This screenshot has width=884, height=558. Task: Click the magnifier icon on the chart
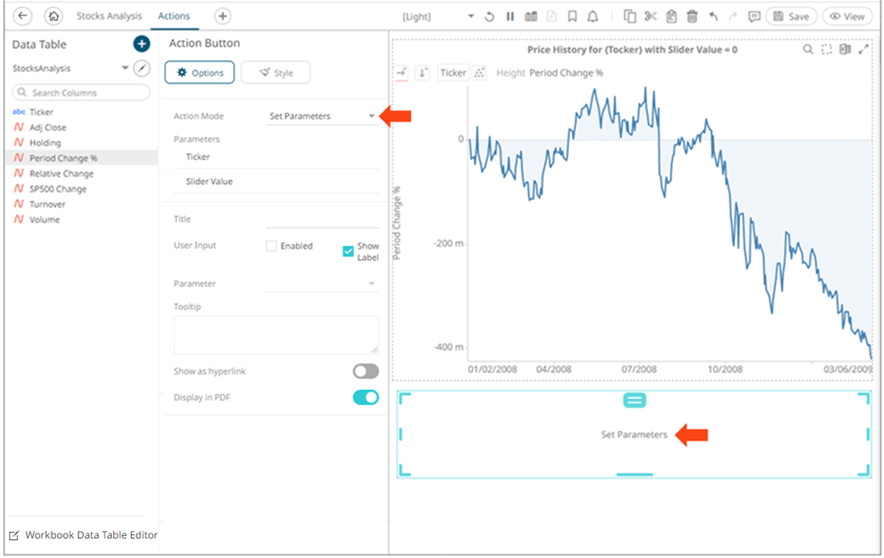click(808, 49)
